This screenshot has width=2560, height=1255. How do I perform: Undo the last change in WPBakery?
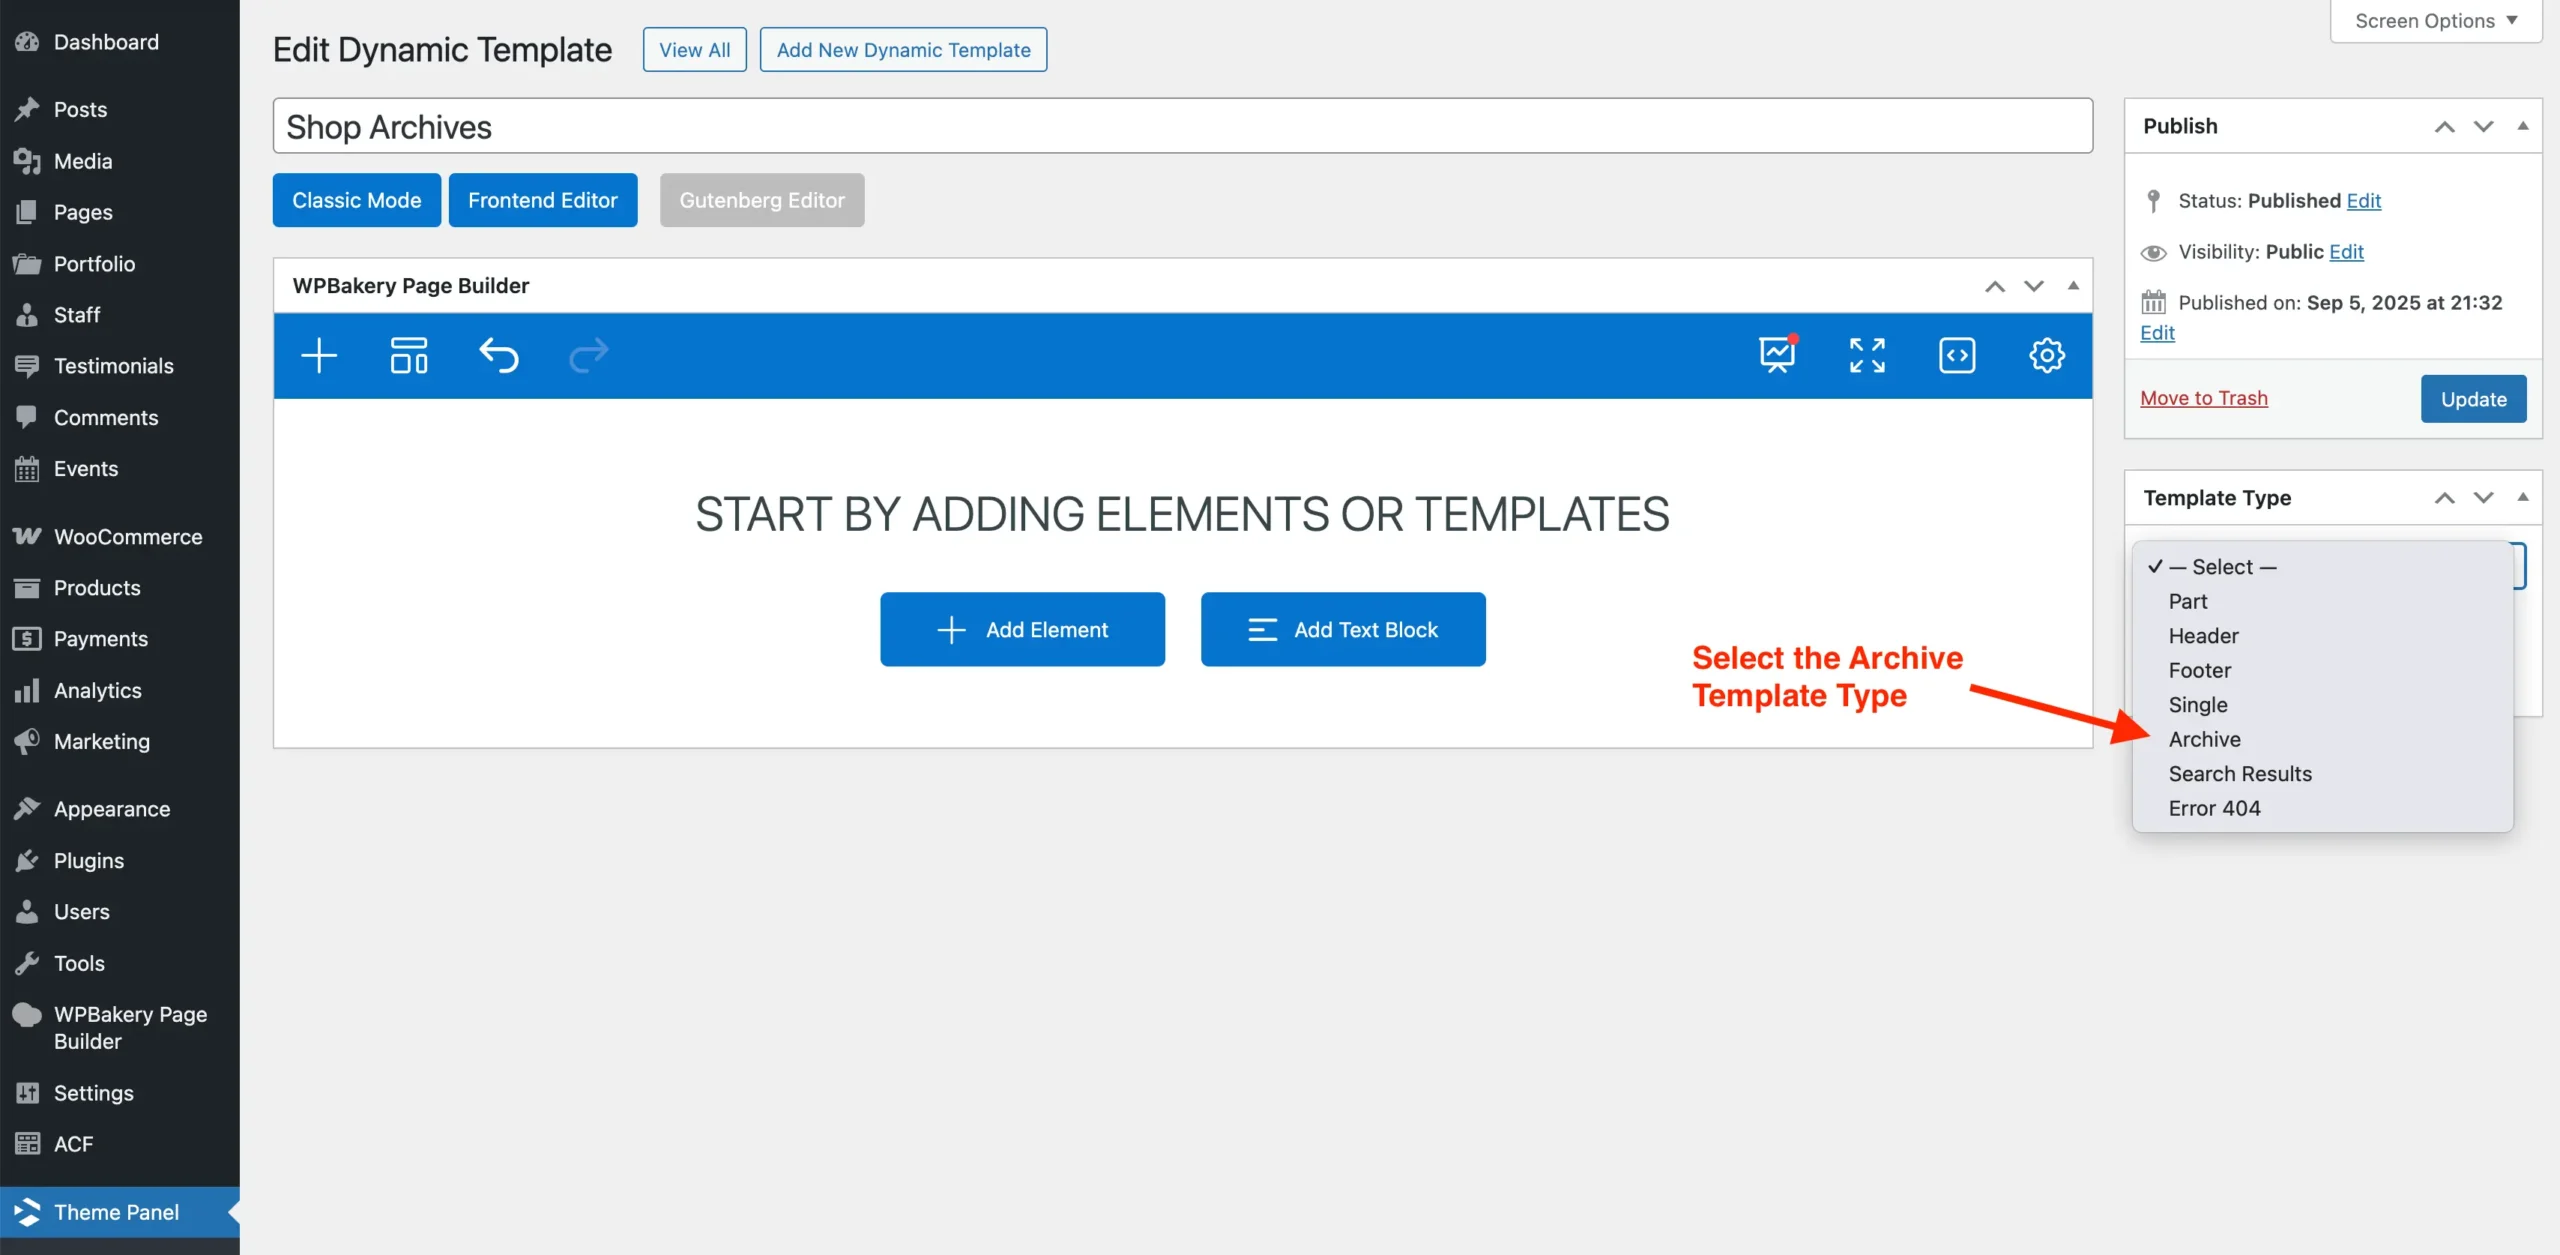[x=500, y=355]
